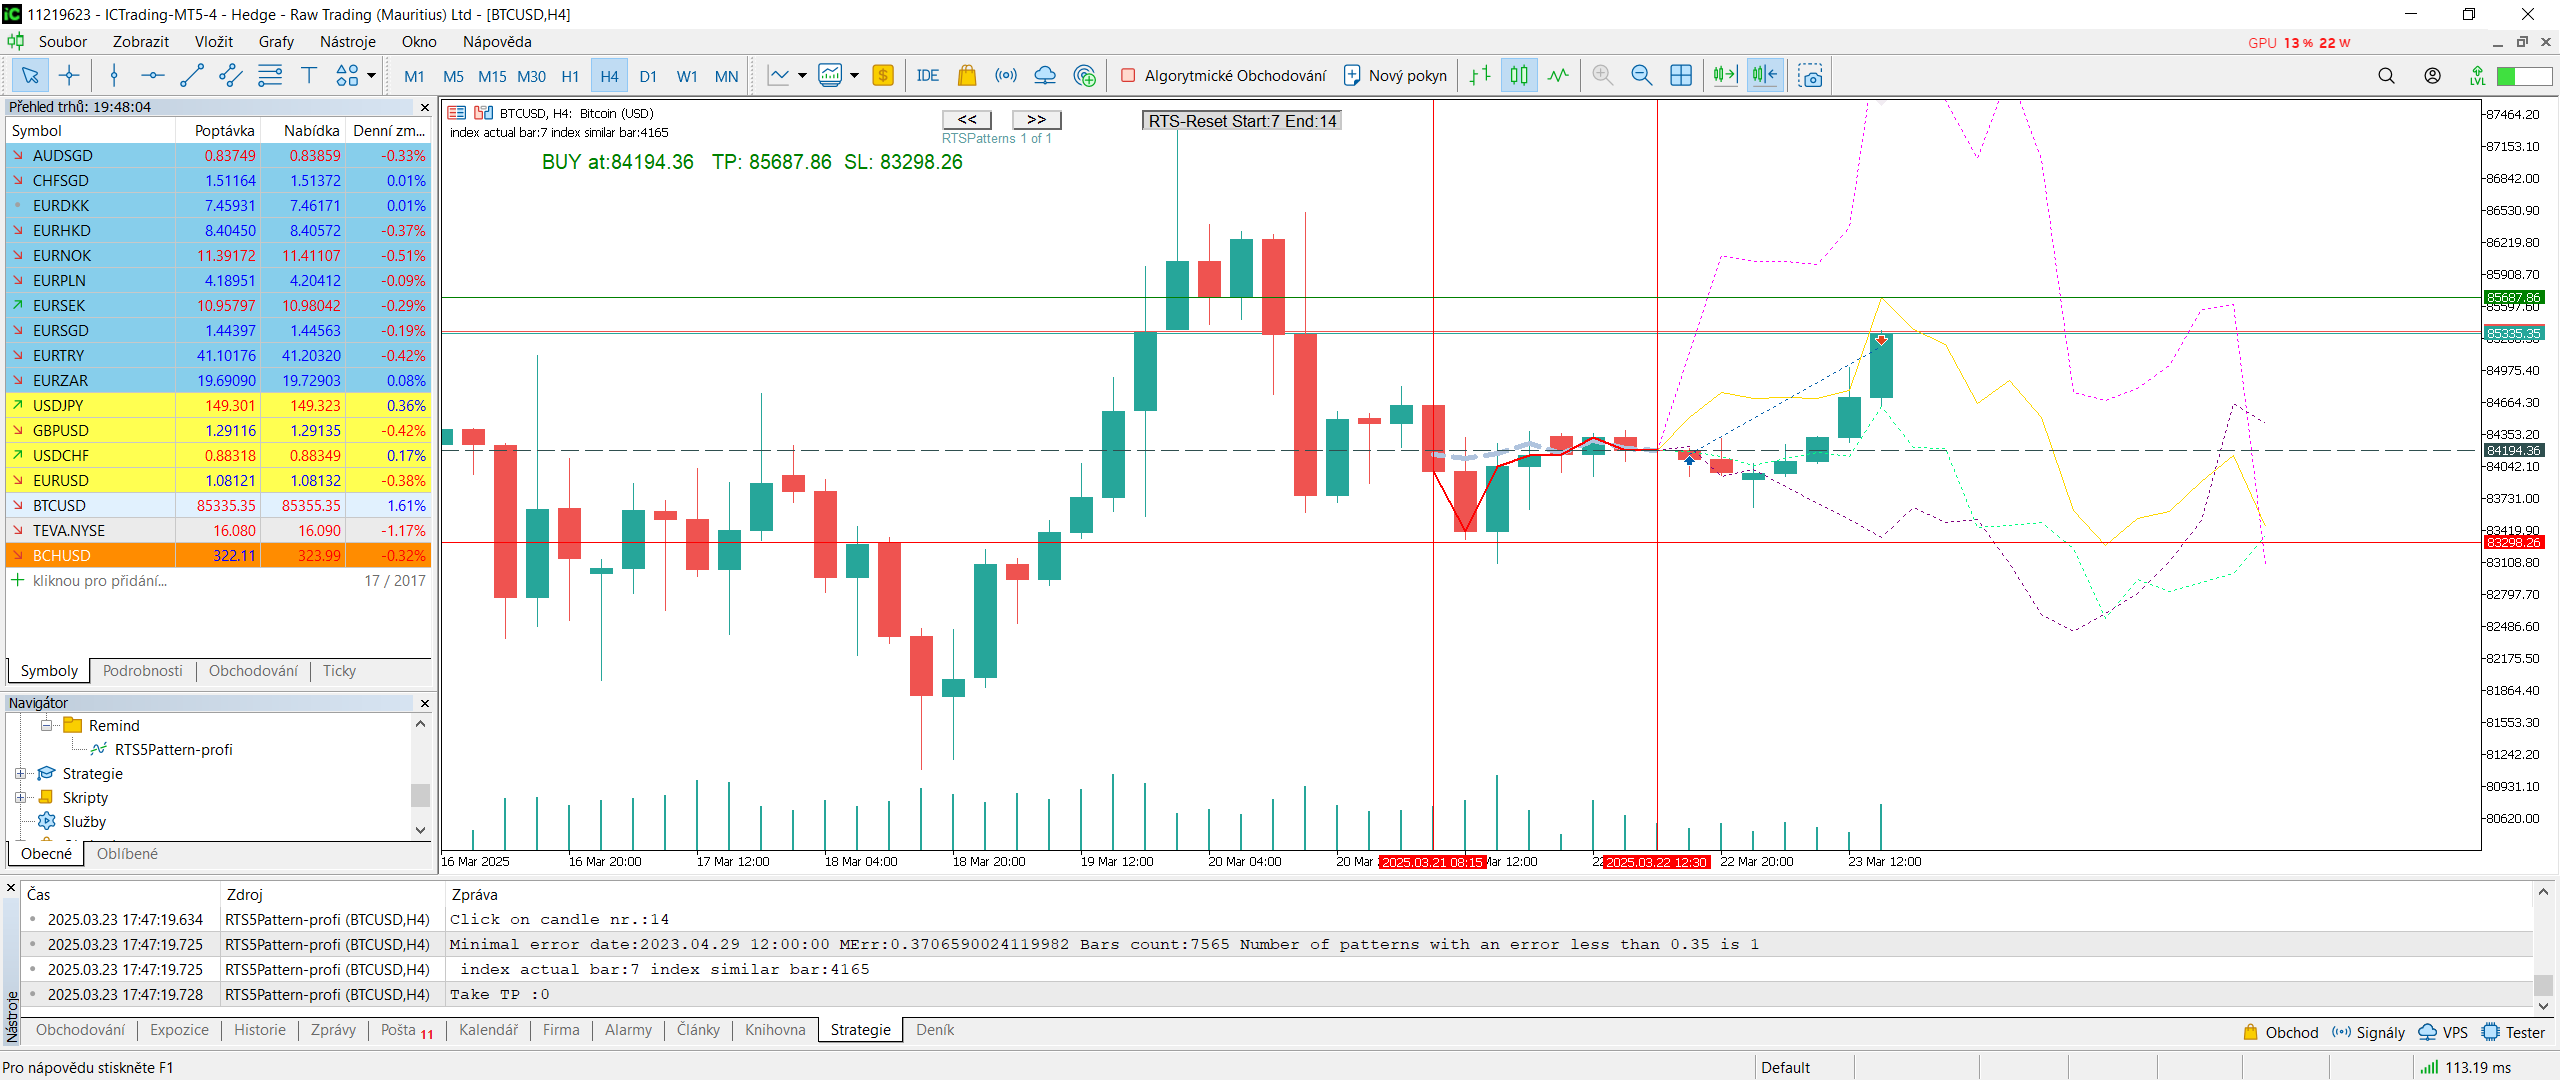Open the Tester link in status bar
The image size is (2560, 1080).
pyautogui.click(x=2514, y=1032)
